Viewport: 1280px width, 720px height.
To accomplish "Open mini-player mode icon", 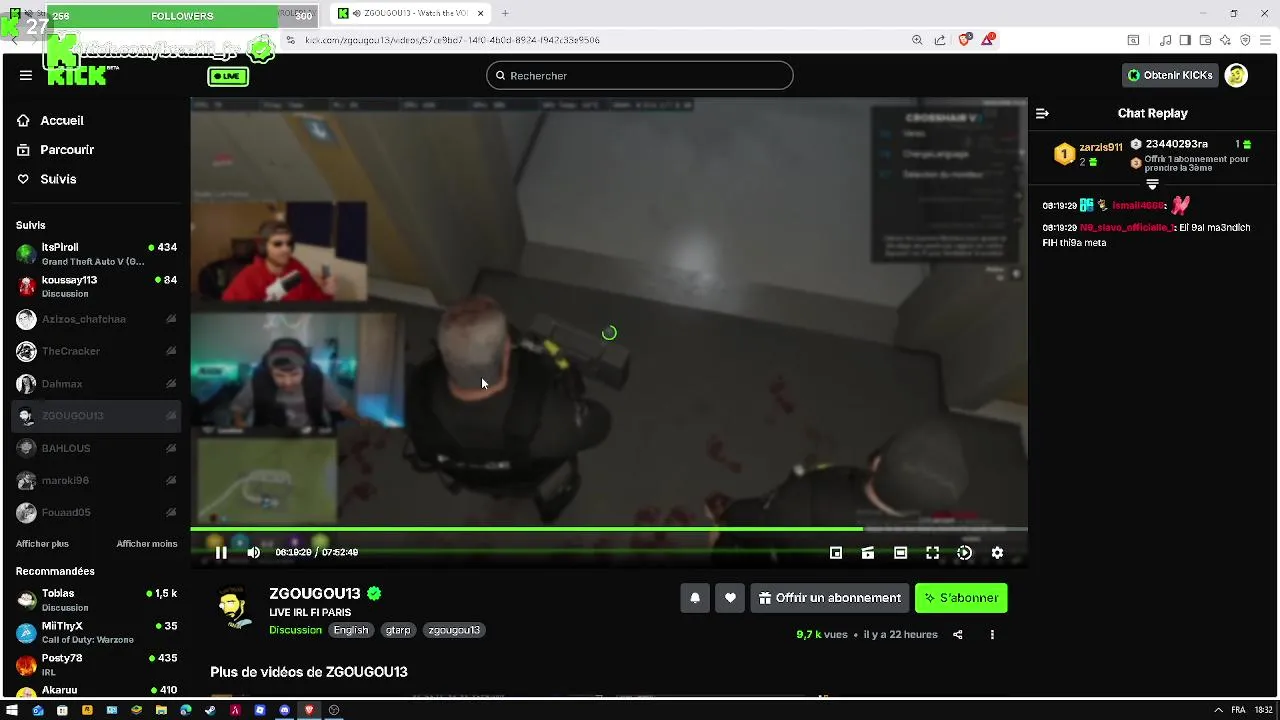I will point(836,552).
